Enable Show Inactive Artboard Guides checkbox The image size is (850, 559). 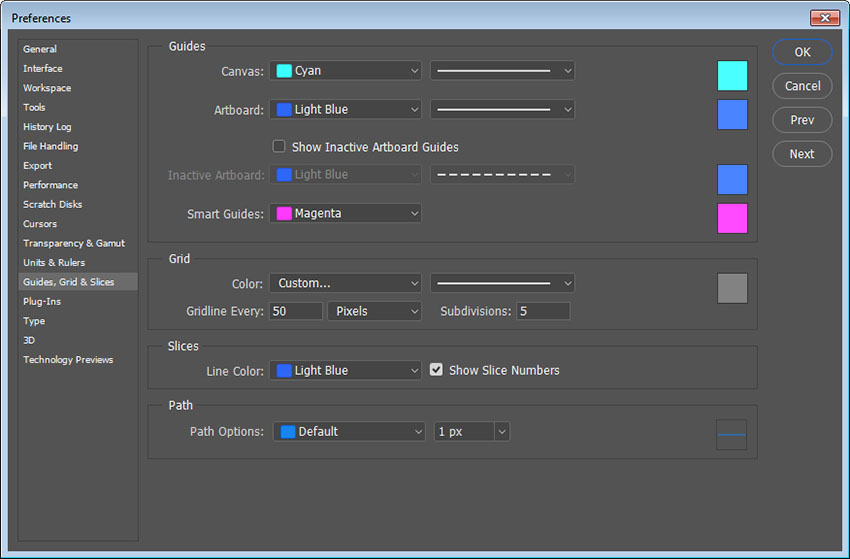point(279,147)
